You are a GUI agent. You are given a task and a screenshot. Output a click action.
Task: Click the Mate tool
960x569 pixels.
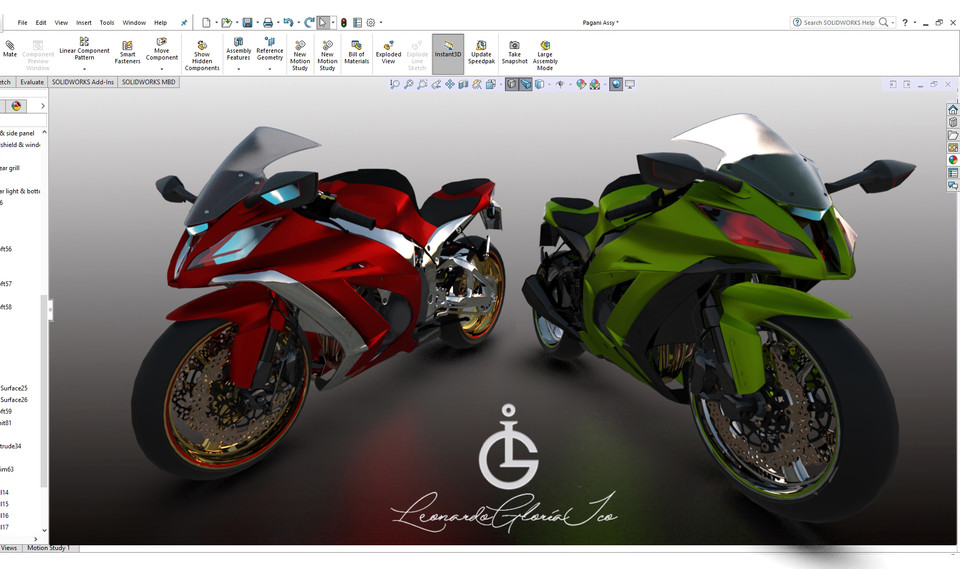tap(9, 49)
